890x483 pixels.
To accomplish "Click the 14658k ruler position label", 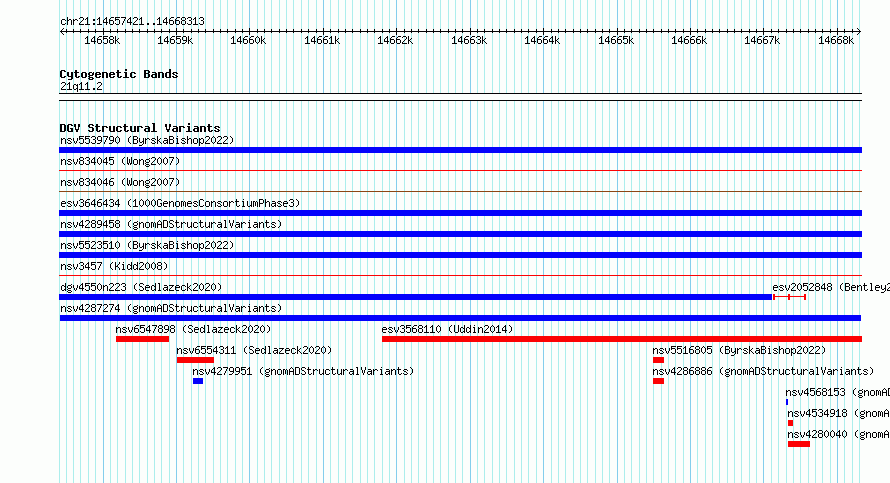I will (102, 40).
